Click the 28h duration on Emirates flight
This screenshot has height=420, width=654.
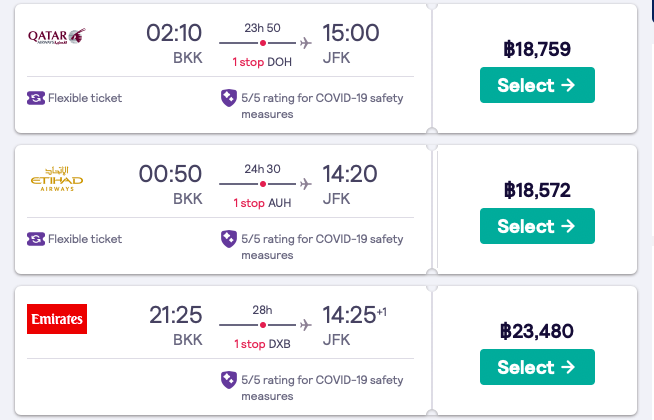tap(262, 310)
